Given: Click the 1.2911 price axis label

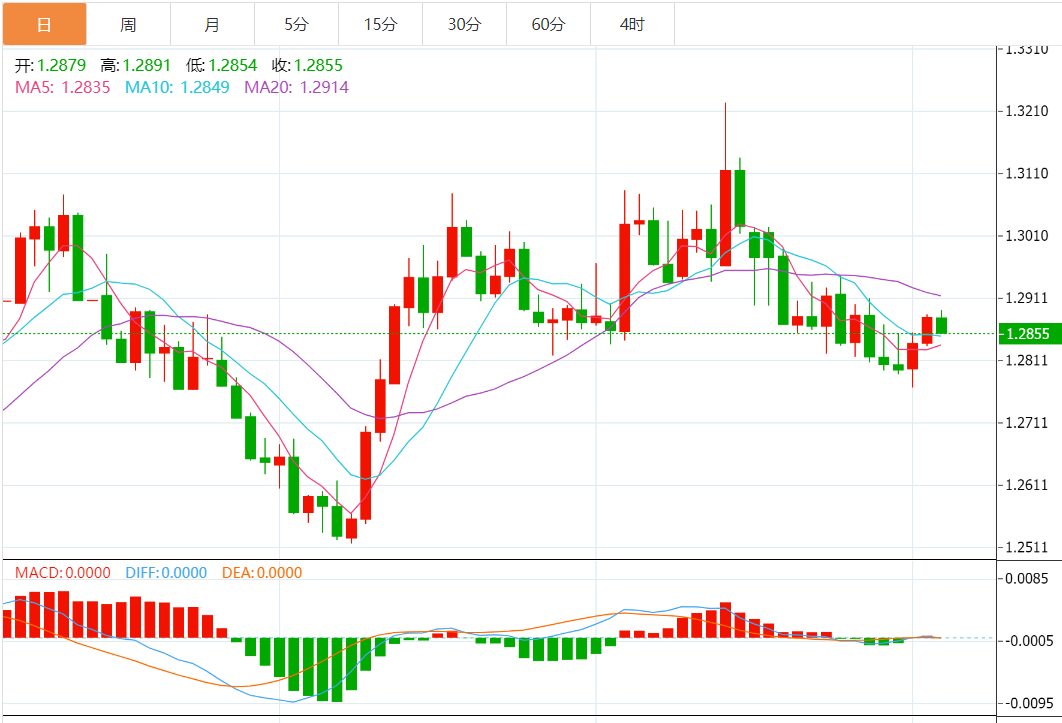Looking at the screenshot, I should coord(1027,298).
